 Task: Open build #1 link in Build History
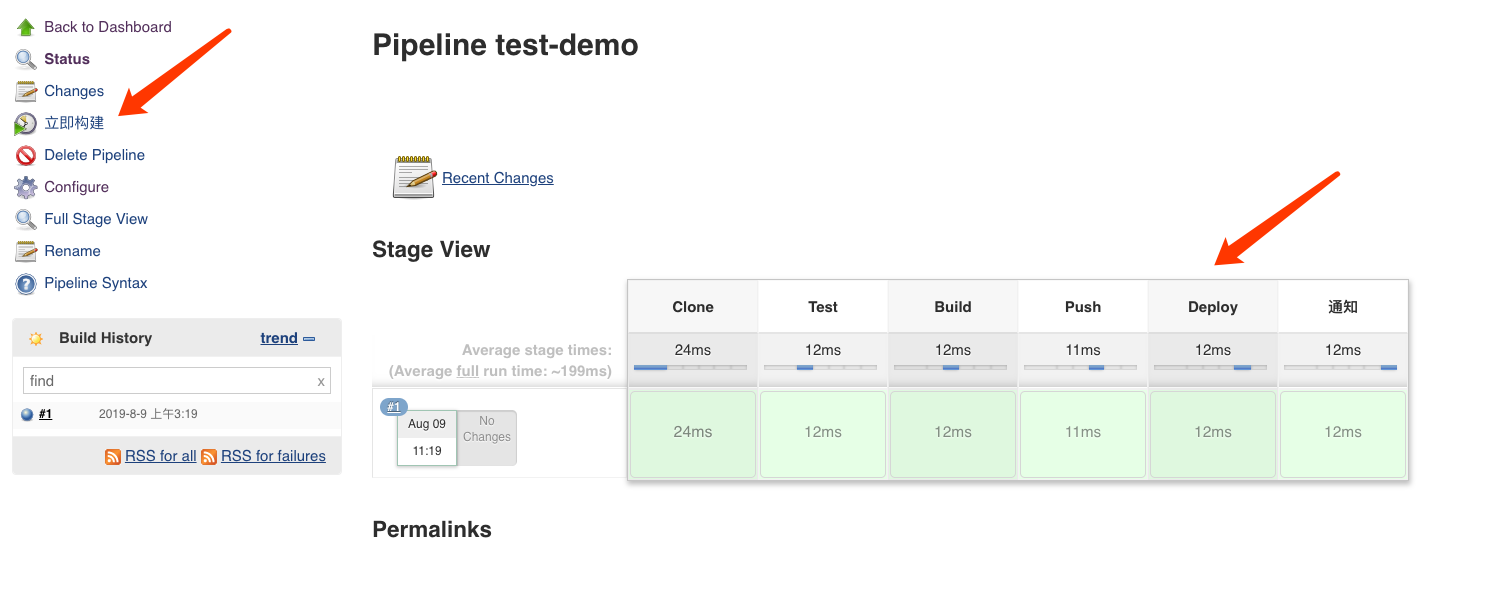pyautogui.click(x=45, y=414)
